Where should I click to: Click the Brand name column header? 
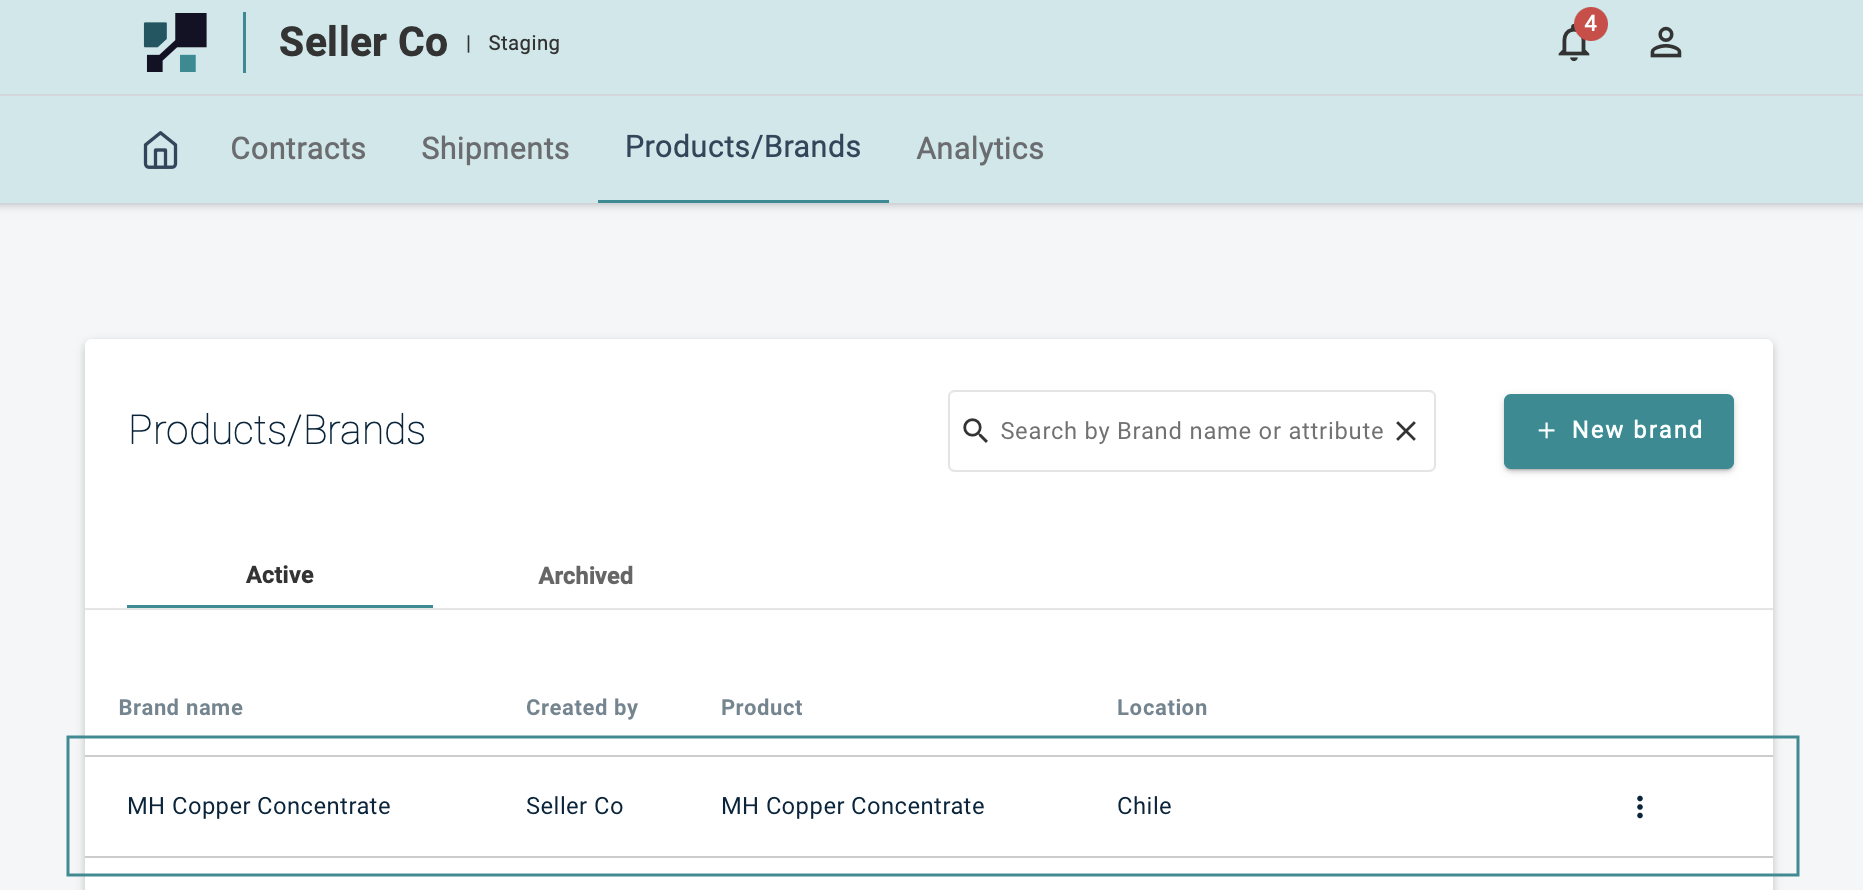pos(181,708)
